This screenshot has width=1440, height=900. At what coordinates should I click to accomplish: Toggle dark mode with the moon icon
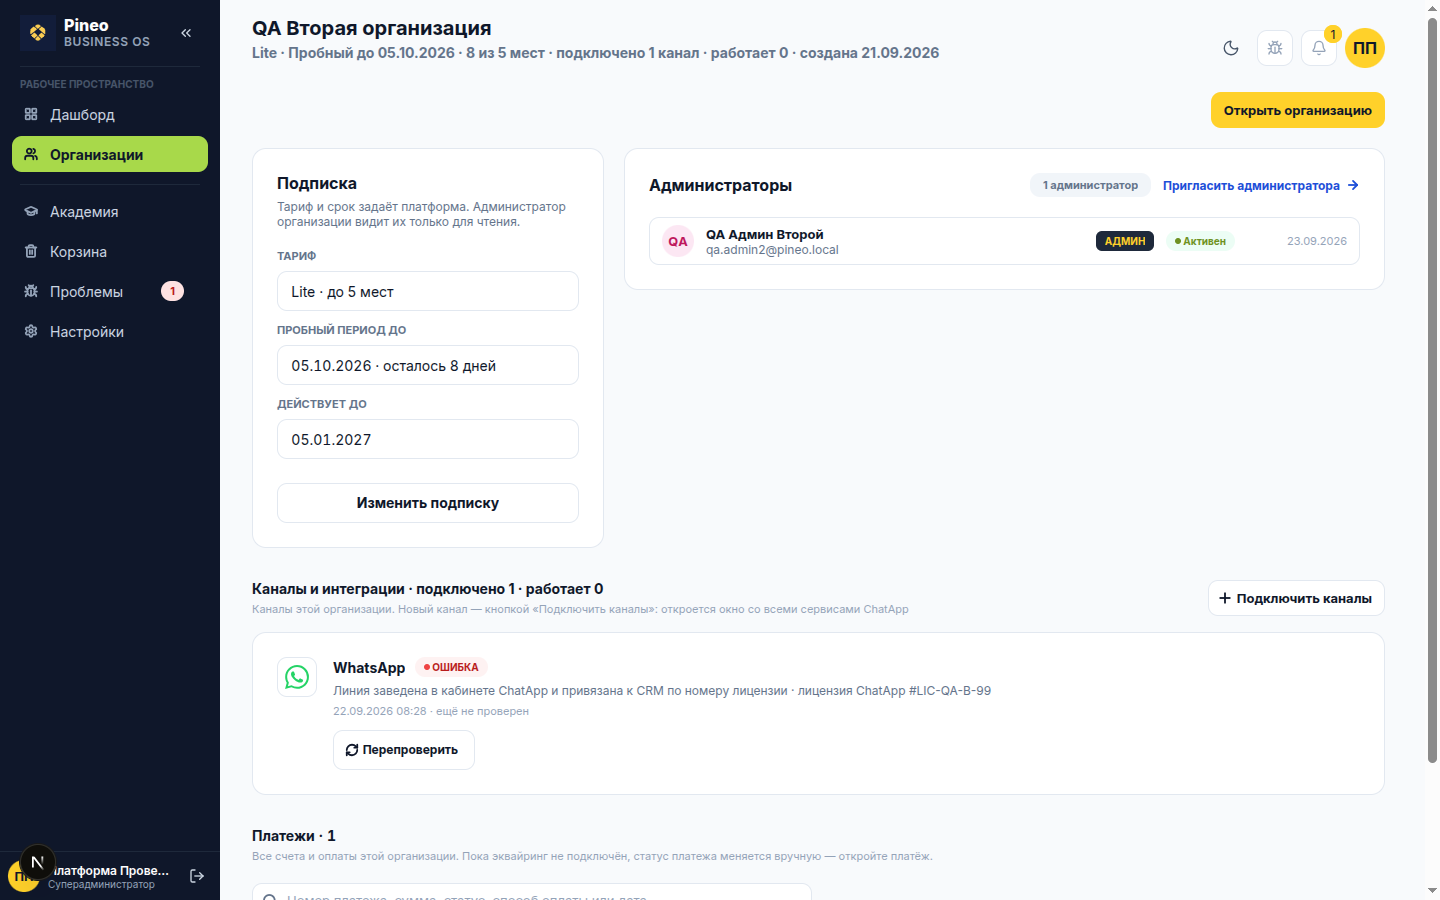tap(1231, 48)
